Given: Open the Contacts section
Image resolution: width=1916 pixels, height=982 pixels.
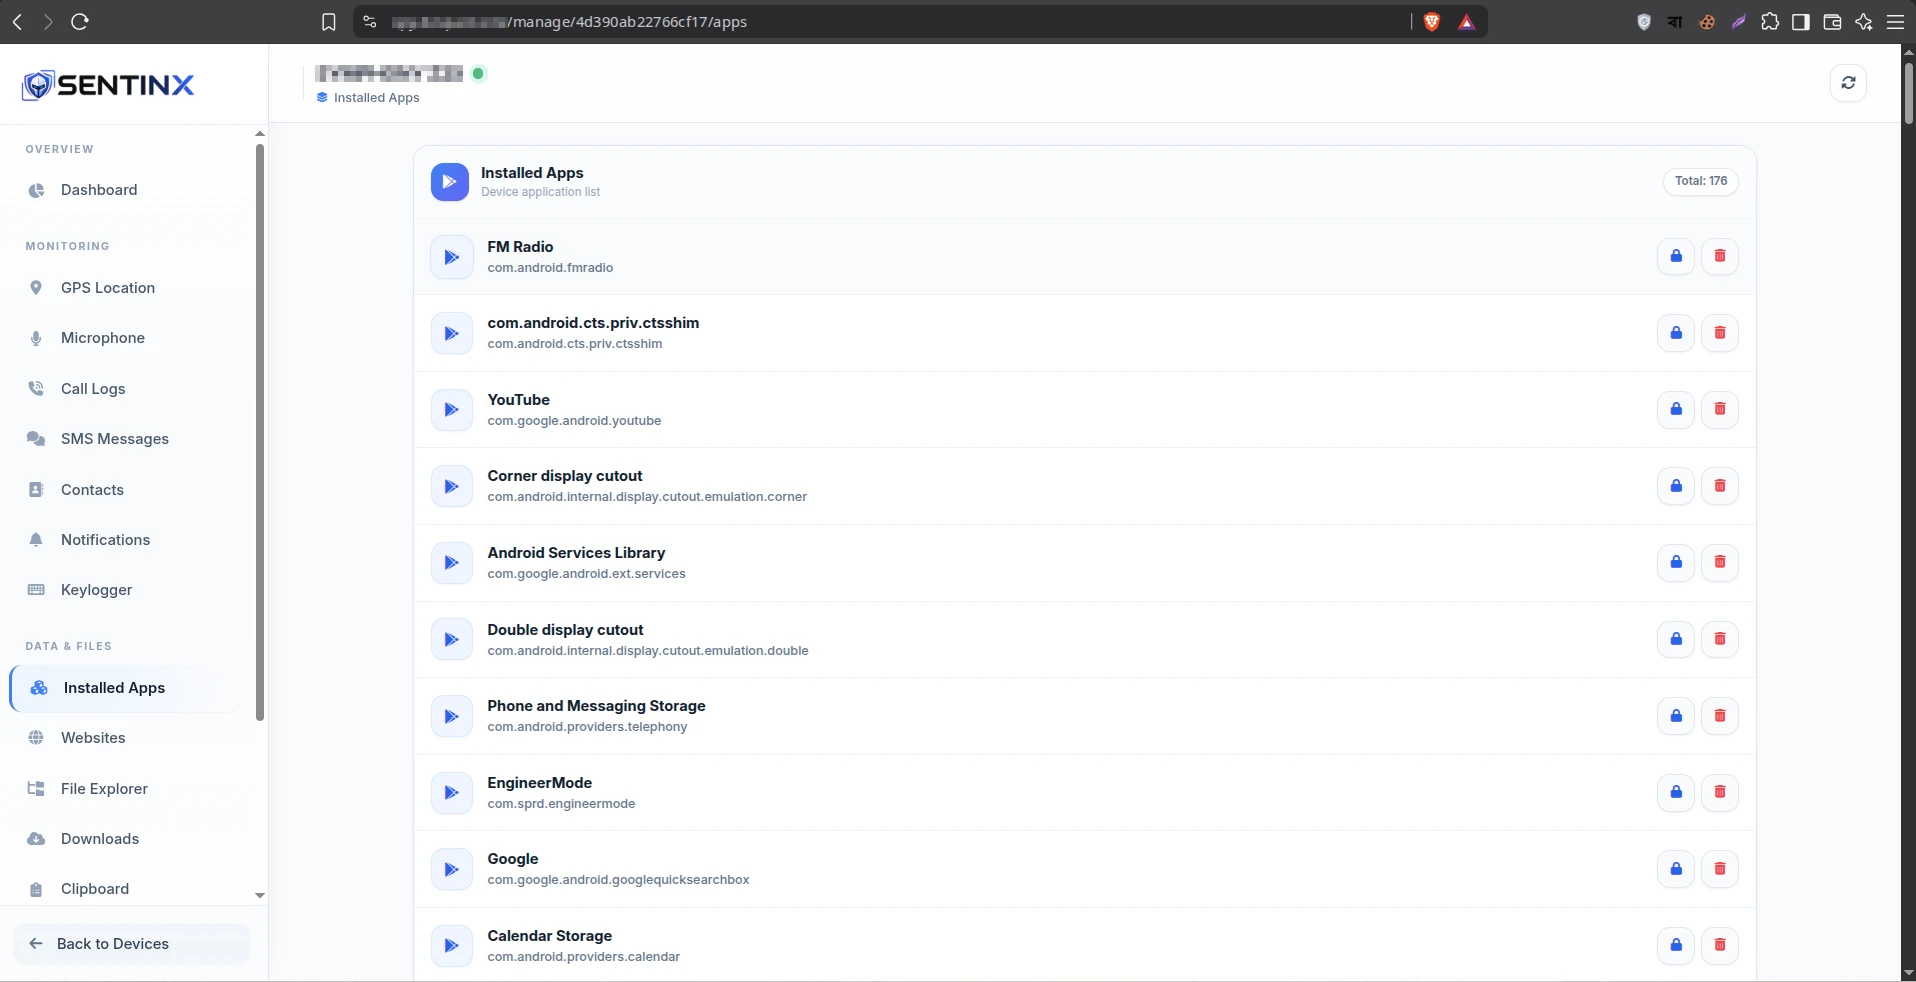Looking at the screenshot, I should (x=125, y=490).
